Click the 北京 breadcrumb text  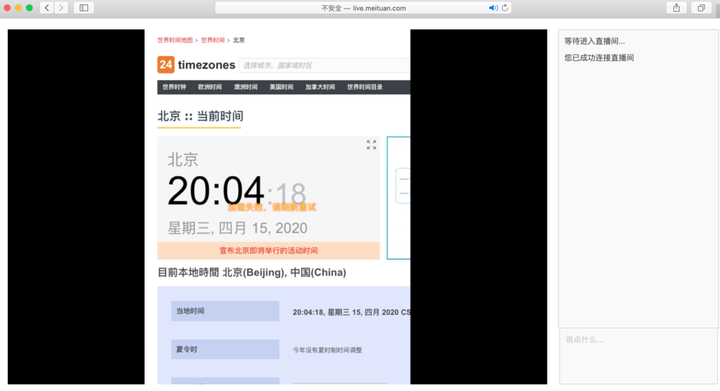[x=239, y=40]
